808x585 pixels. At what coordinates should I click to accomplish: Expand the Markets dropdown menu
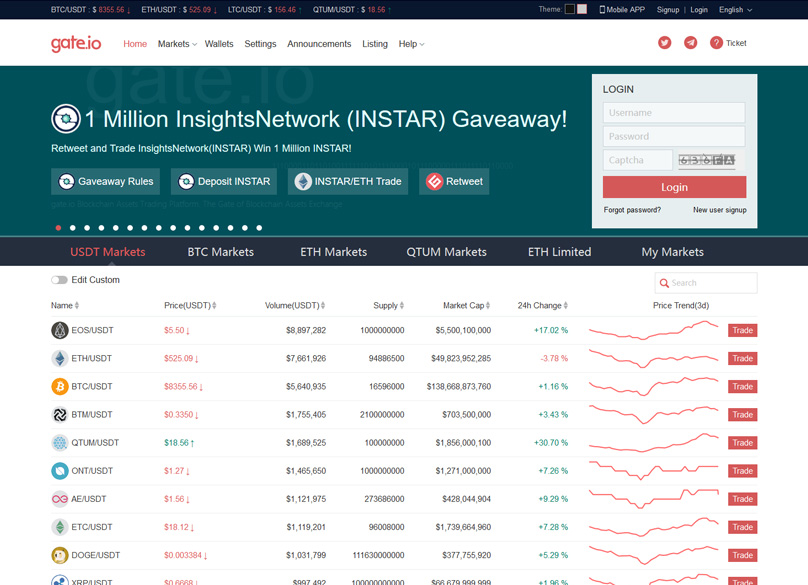click(x=177, y=44)
